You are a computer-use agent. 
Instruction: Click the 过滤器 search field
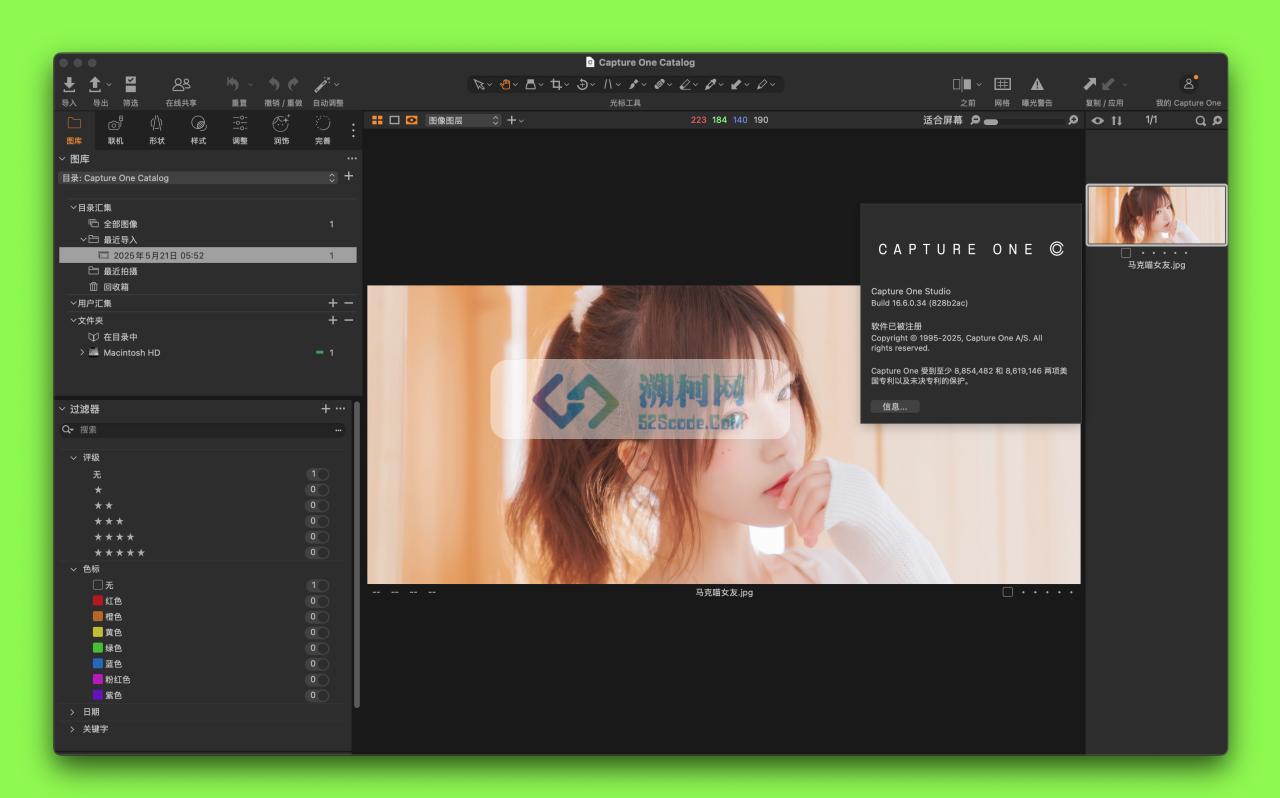pyautogui.click(x=203, y=429)
